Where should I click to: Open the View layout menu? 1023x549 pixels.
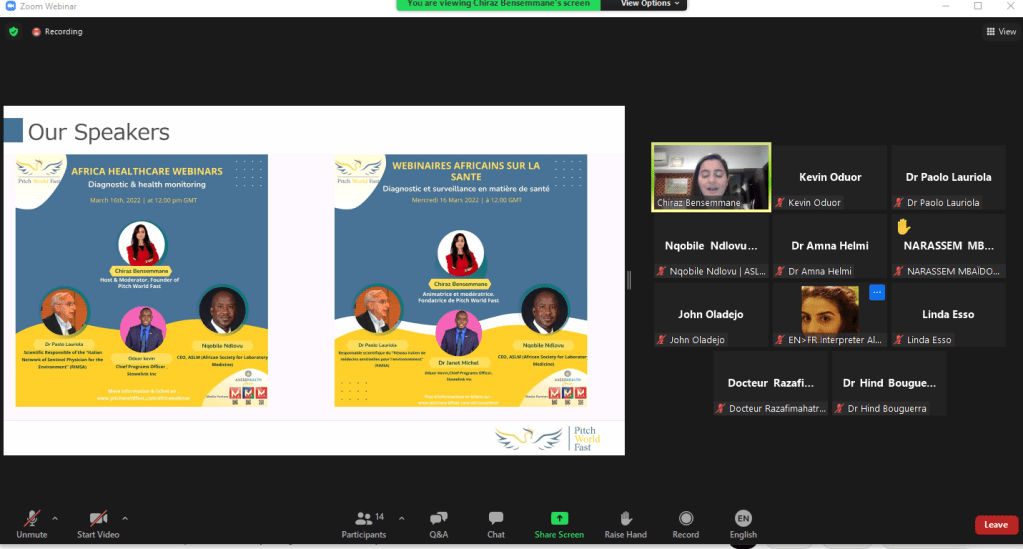(1001, 32)
